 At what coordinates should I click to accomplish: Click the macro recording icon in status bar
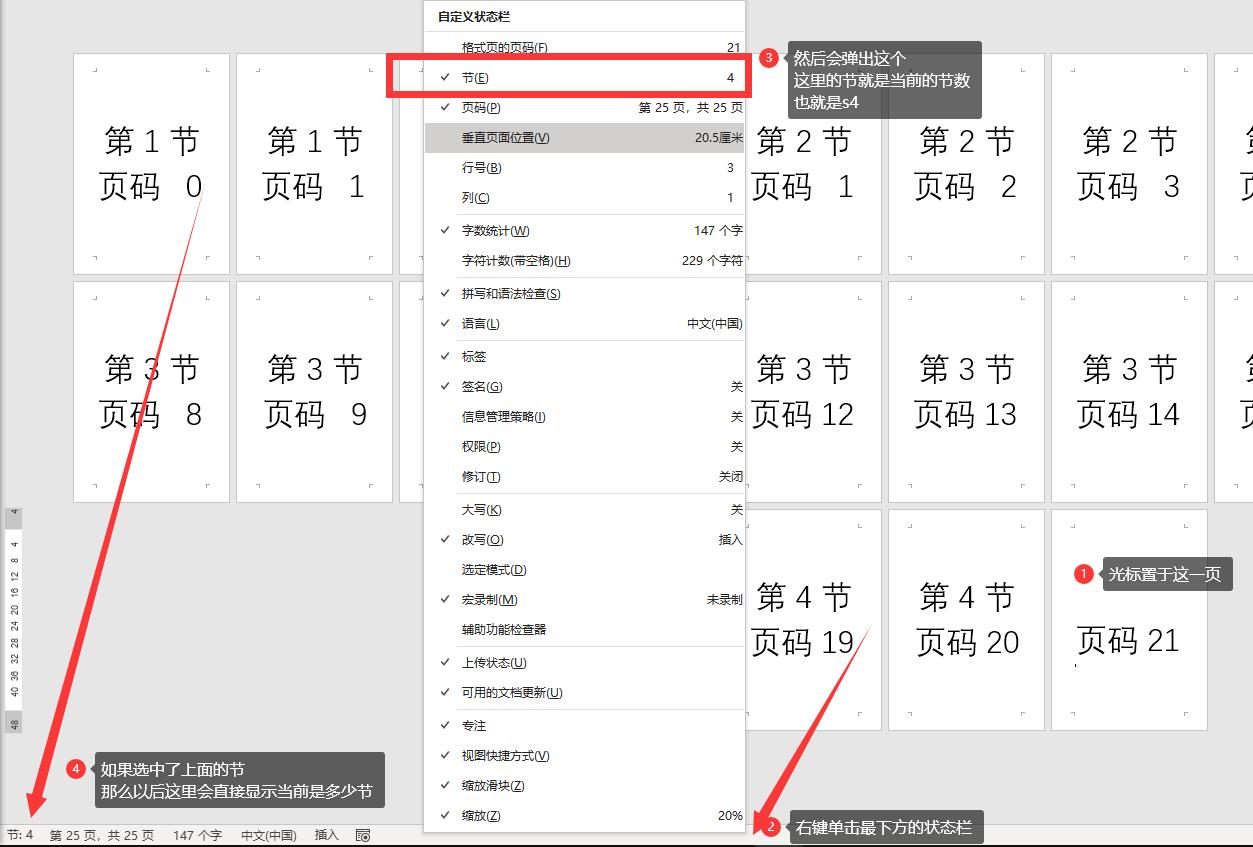coord(362,835)
